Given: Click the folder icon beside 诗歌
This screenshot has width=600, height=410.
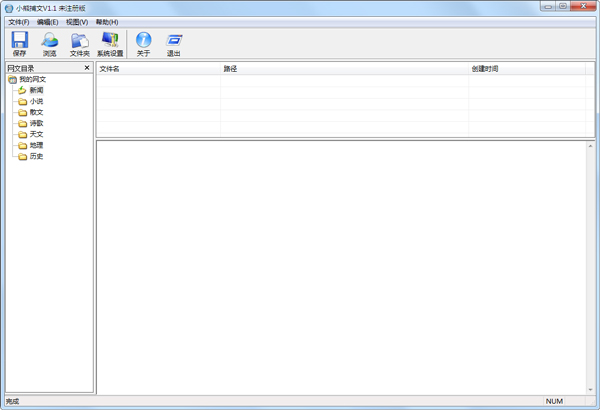Looking at the screenshot, I should (x=23, y=124).
